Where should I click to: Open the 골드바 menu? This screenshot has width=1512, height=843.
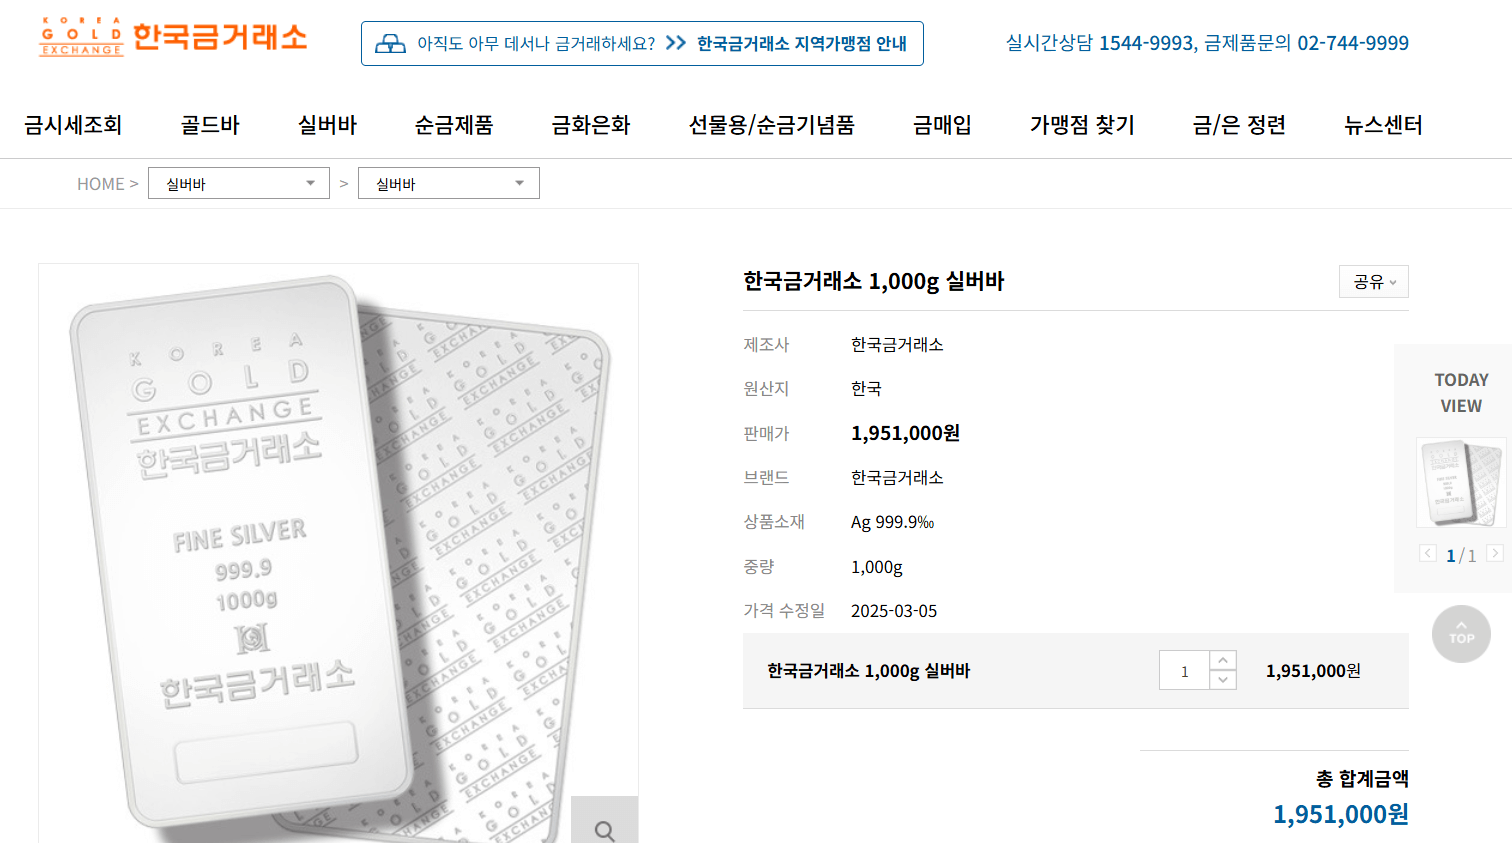click(210, 125)
